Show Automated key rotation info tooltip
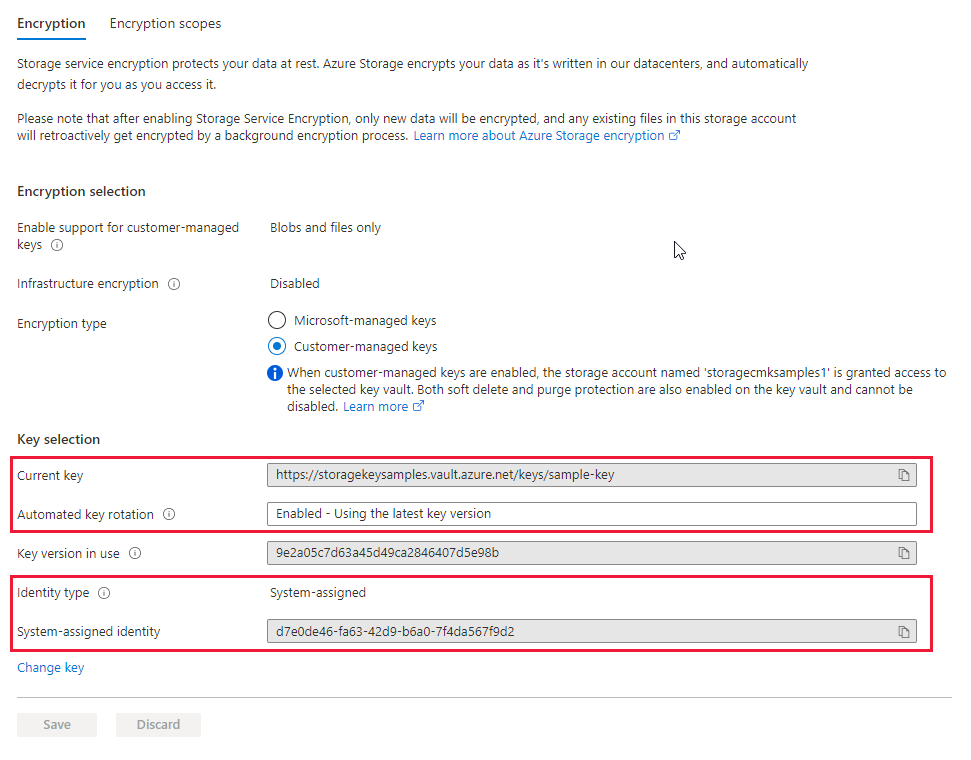Viewport: 971px width, 760px height. click(x=169, y=515)
